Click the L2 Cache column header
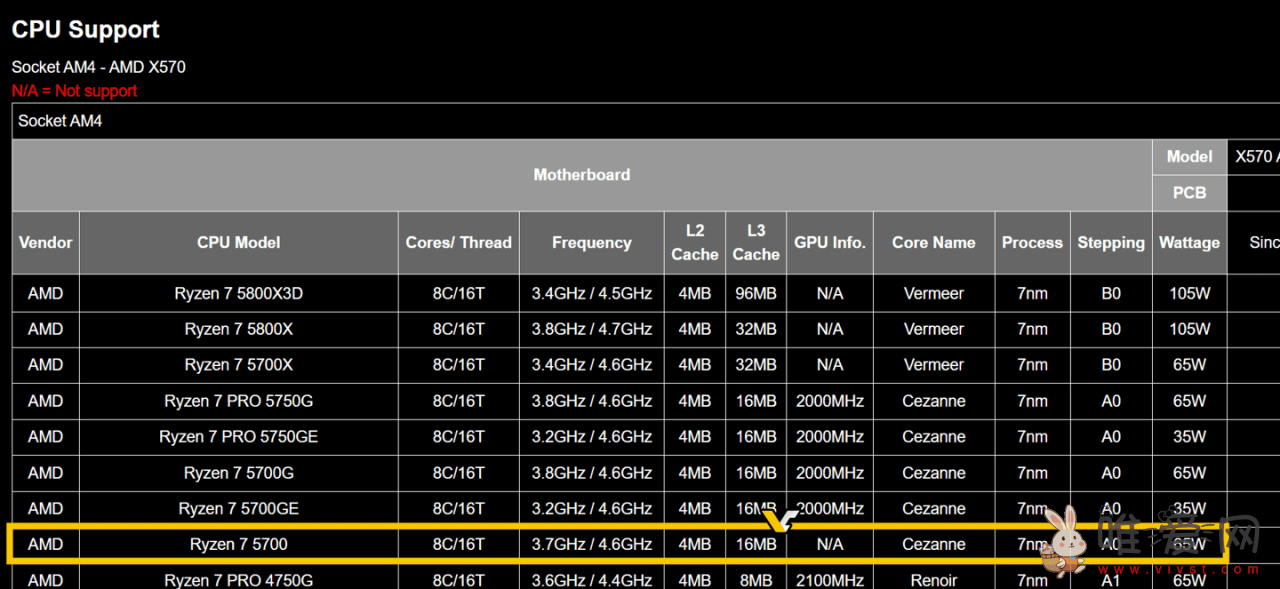1280x589 pixels. 695,243
